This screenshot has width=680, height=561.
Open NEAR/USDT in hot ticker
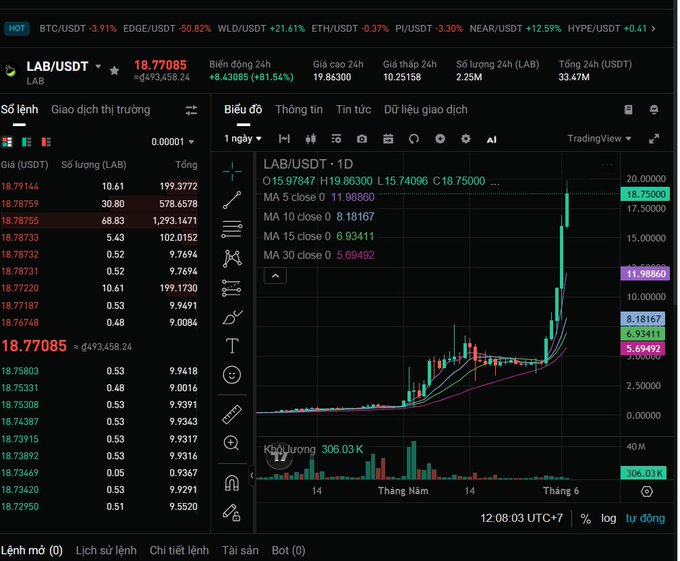coord(515,29)
